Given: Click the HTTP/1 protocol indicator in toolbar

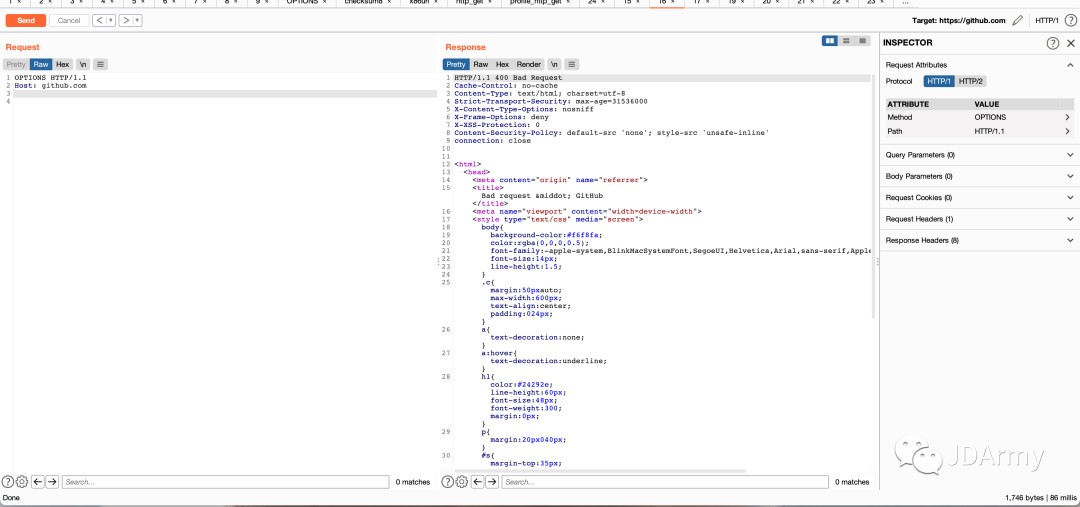Looking at the screenshot, I should [1046, 21].
